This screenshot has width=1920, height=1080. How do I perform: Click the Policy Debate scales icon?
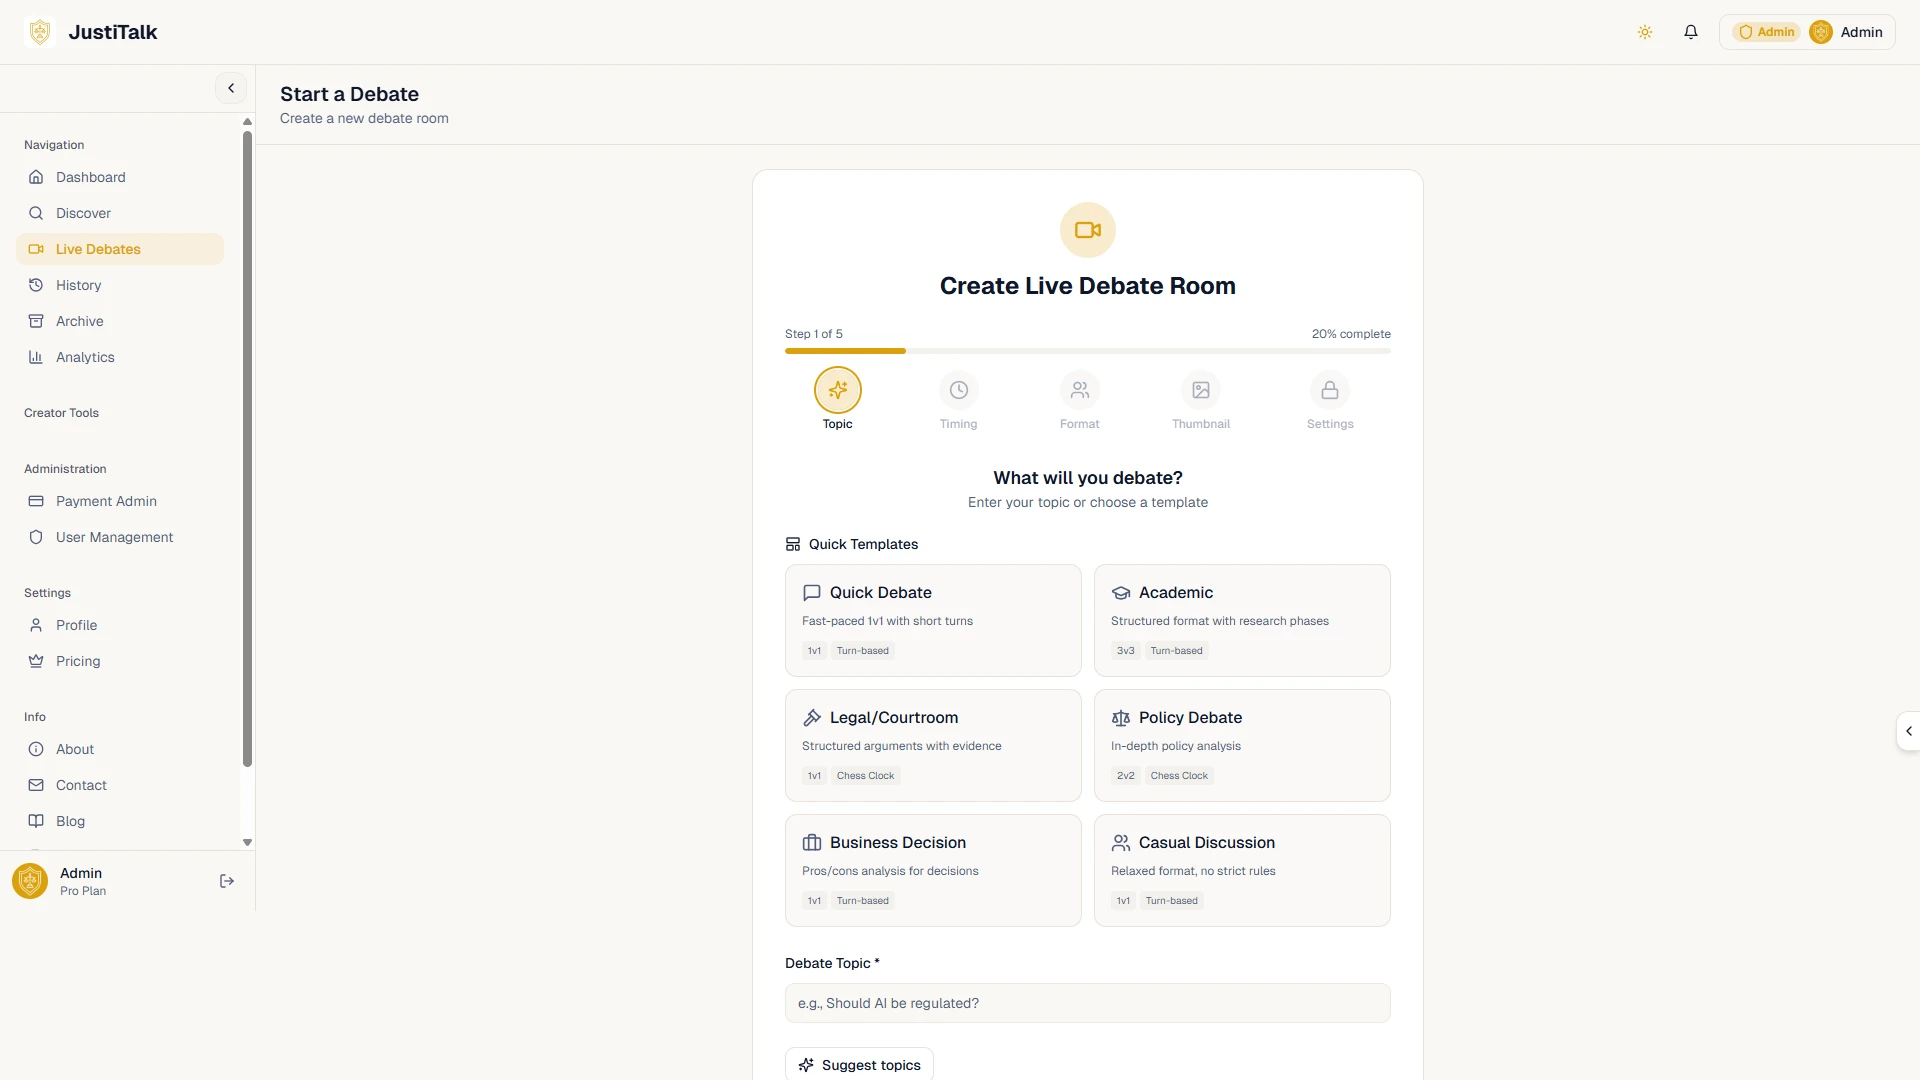(1121, 718)
